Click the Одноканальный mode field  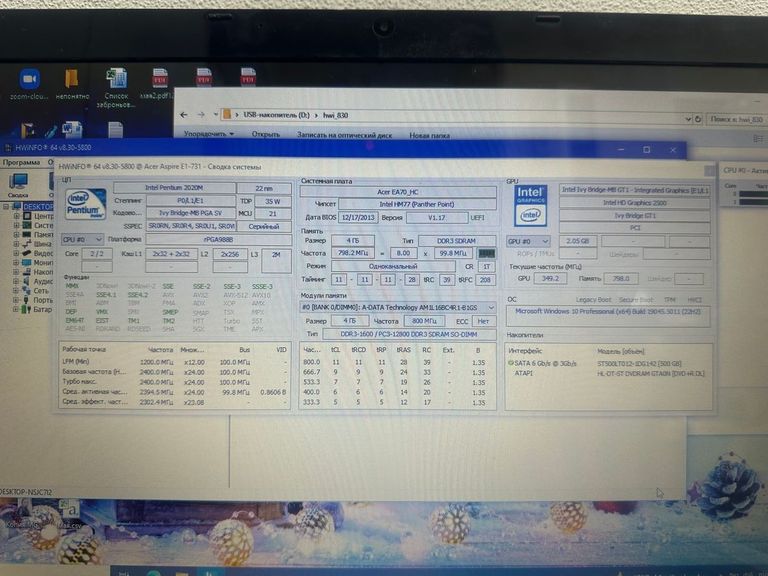coord(393,266)
